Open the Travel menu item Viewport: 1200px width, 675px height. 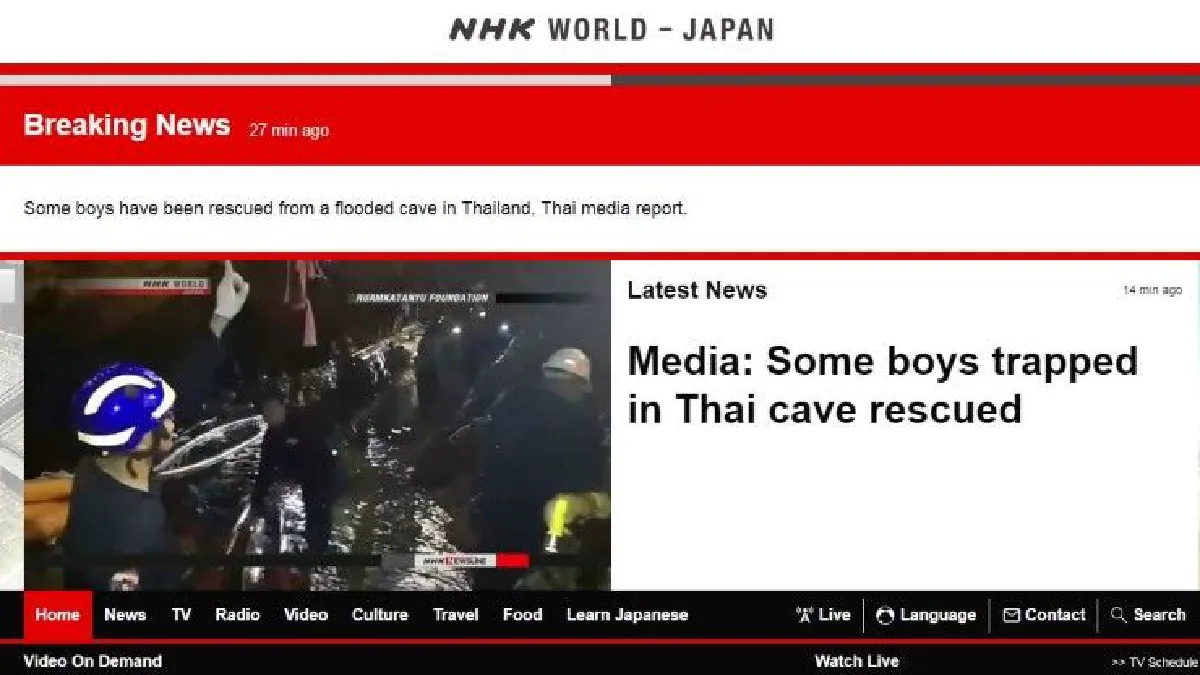[x=456, y=615]
